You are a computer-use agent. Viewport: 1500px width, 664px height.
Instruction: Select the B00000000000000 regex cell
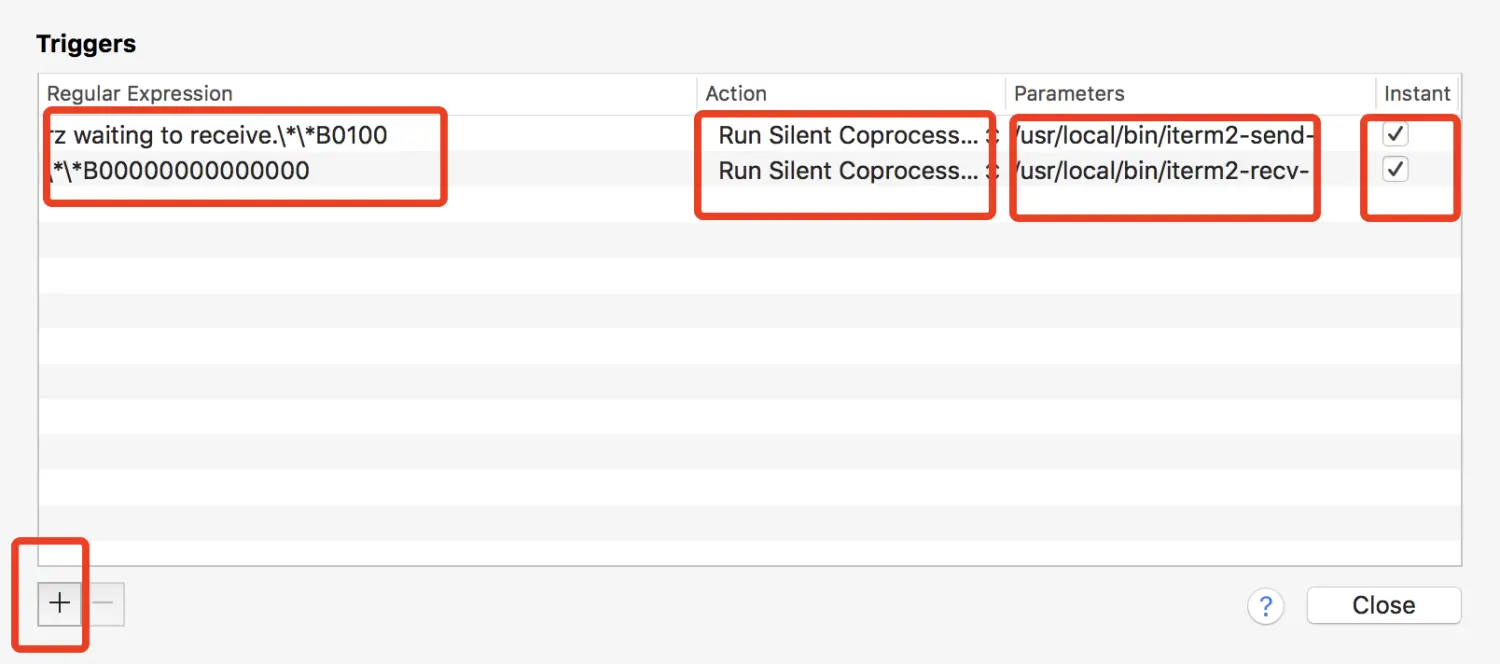180,171
